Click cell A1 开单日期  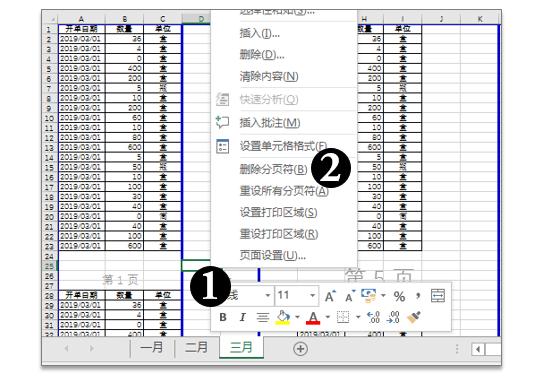(81, 29)
